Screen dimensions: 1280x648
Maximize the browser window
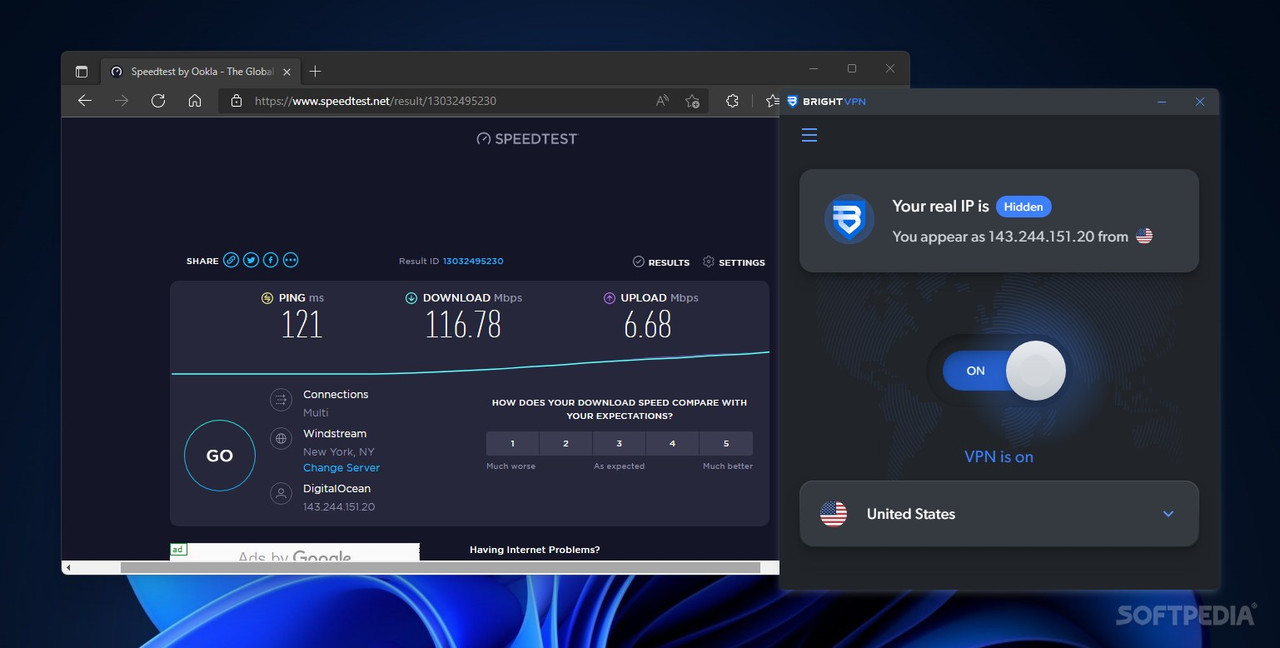(x=852, y=69)
